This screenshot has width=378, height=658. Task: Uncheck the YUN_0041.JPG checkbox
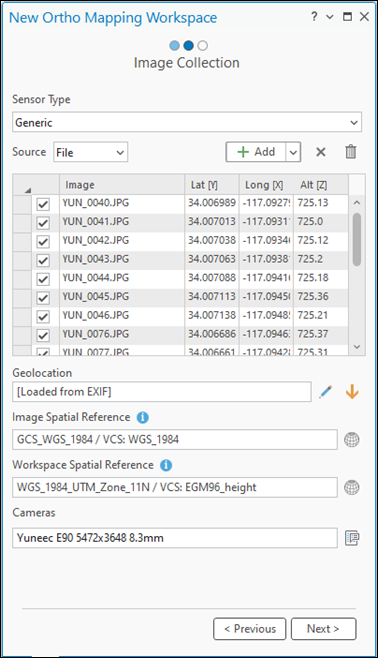pos(43,223)
